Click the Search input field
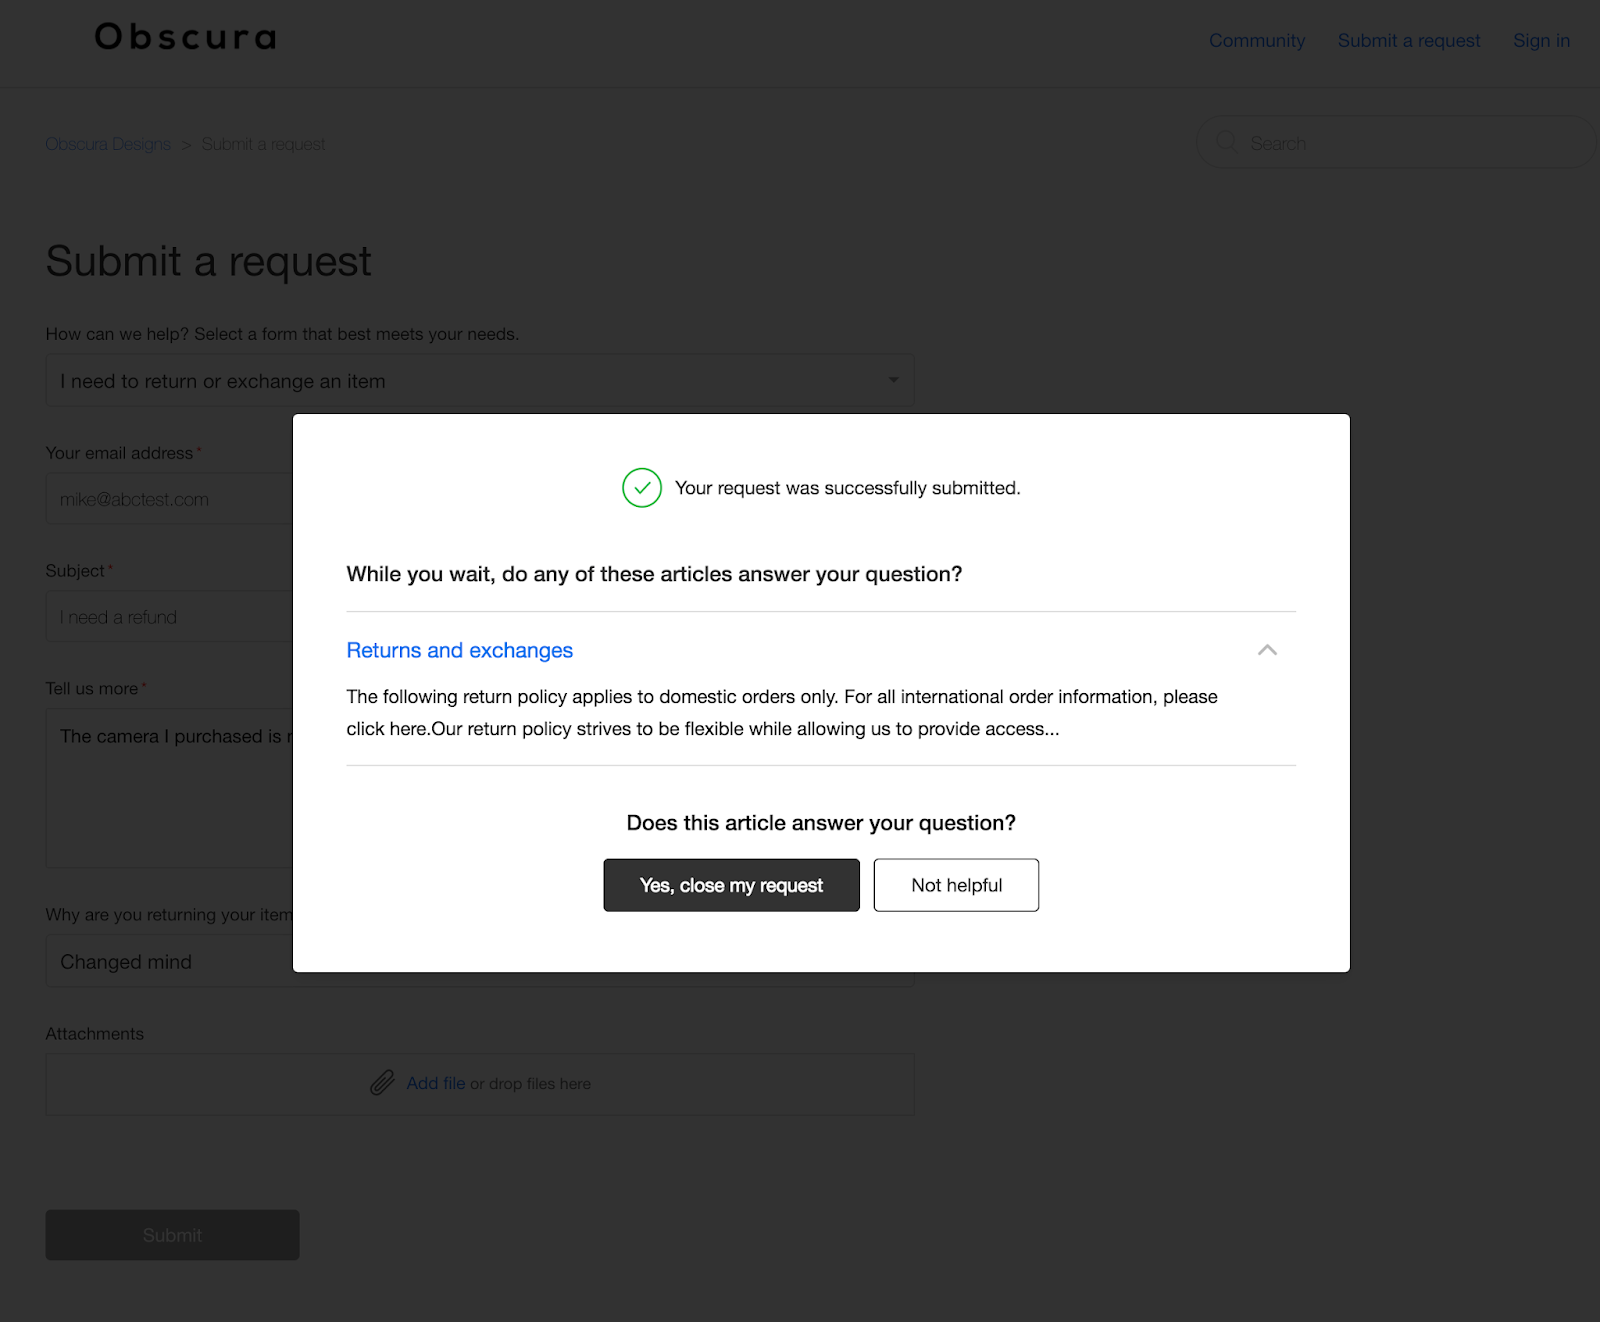The width and height of the screenshot is (1600, 1322). pos(1410,143)
